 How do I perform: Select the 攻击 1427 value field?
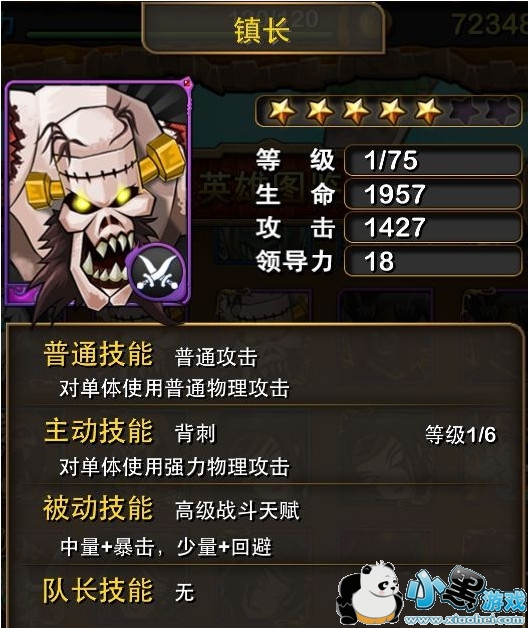pos(433,227)
